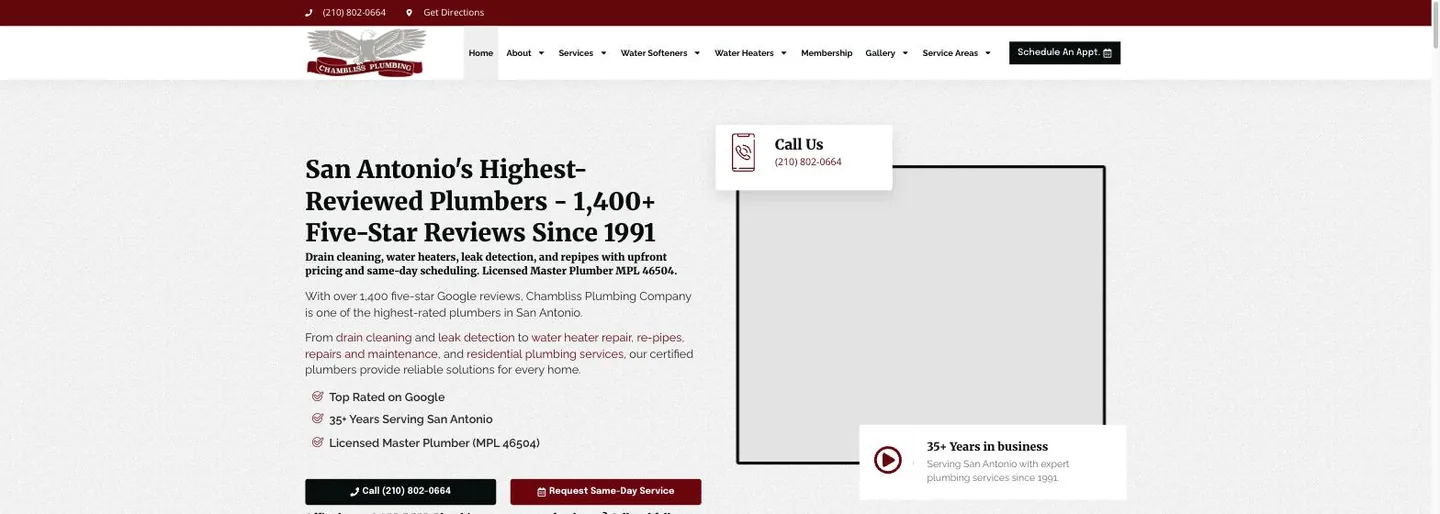
Task: Click the Schedule An Appt. button
Action: pyautogui.click(x=1065, y=53)
